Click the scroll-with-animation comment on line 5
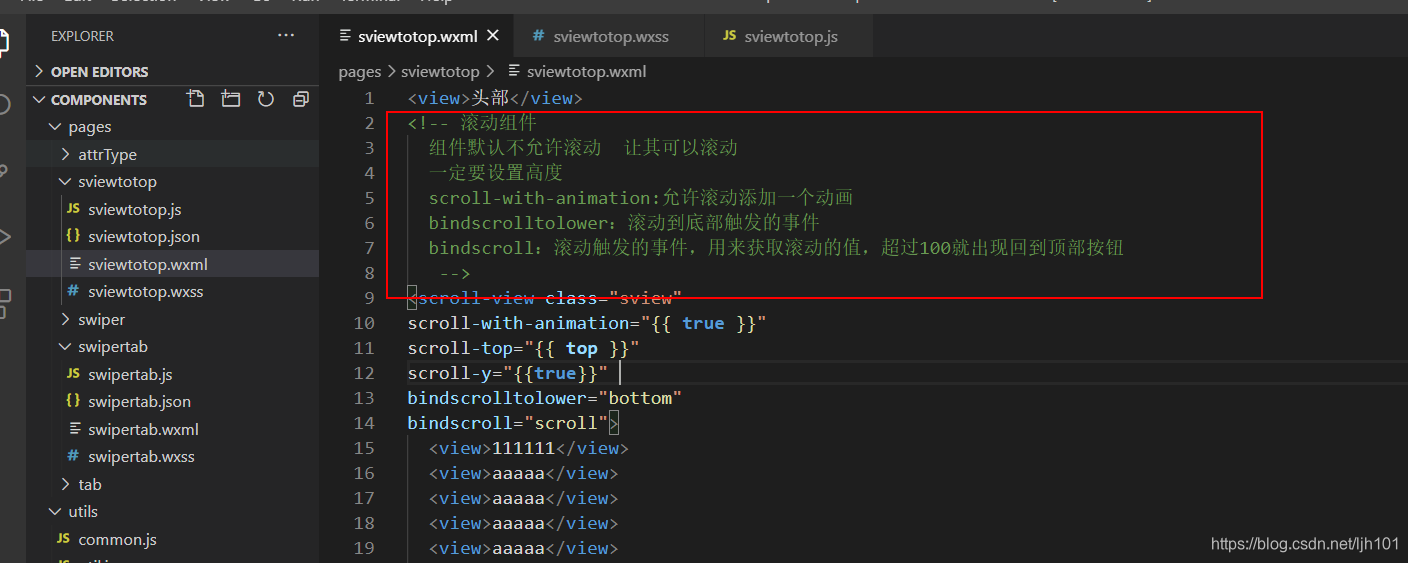The image size is (1408, 563). [641, 198]
